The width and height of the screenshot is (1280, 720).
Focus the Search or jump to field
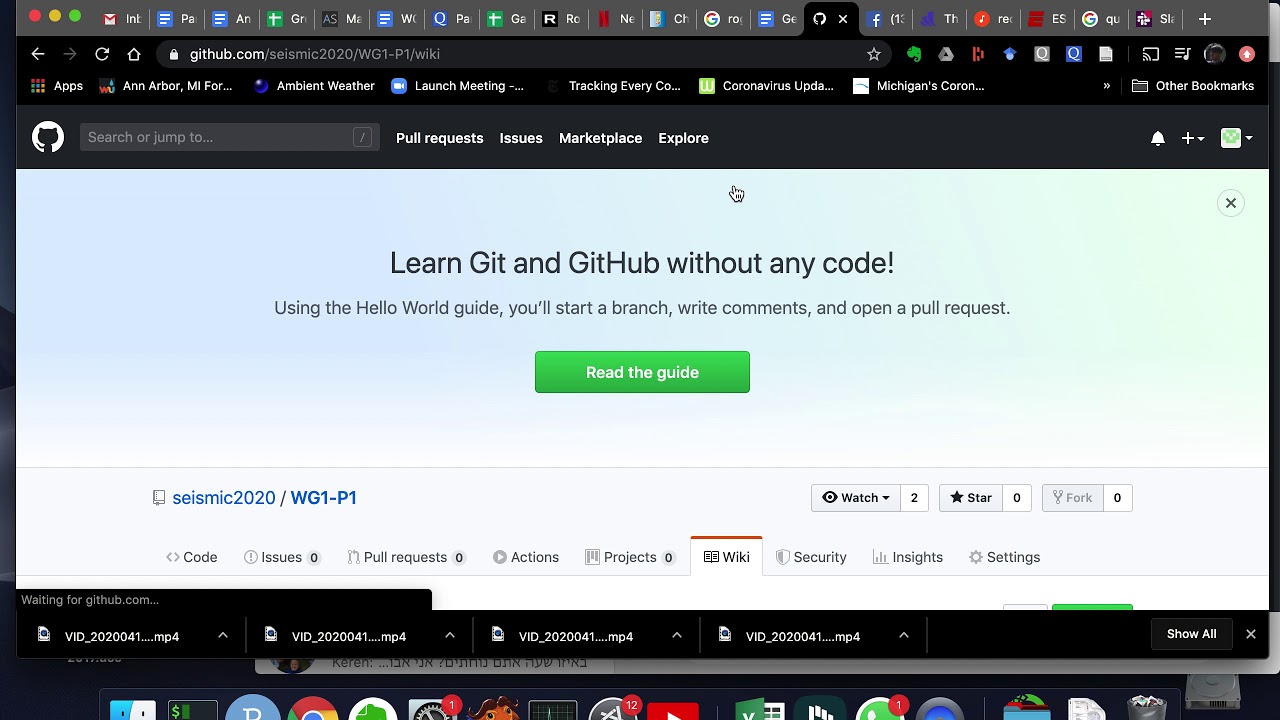point(229,137)
